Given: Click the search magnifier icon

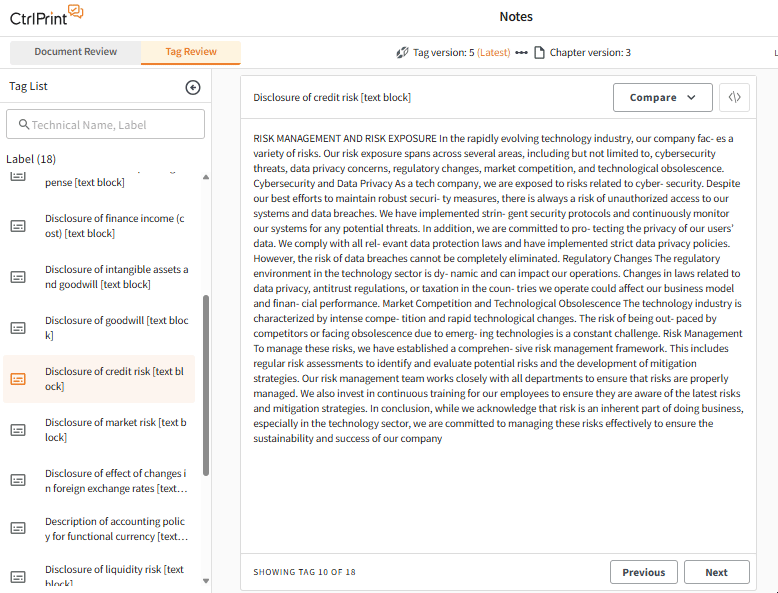Looking at the screenshot, I should coord(21,125).
